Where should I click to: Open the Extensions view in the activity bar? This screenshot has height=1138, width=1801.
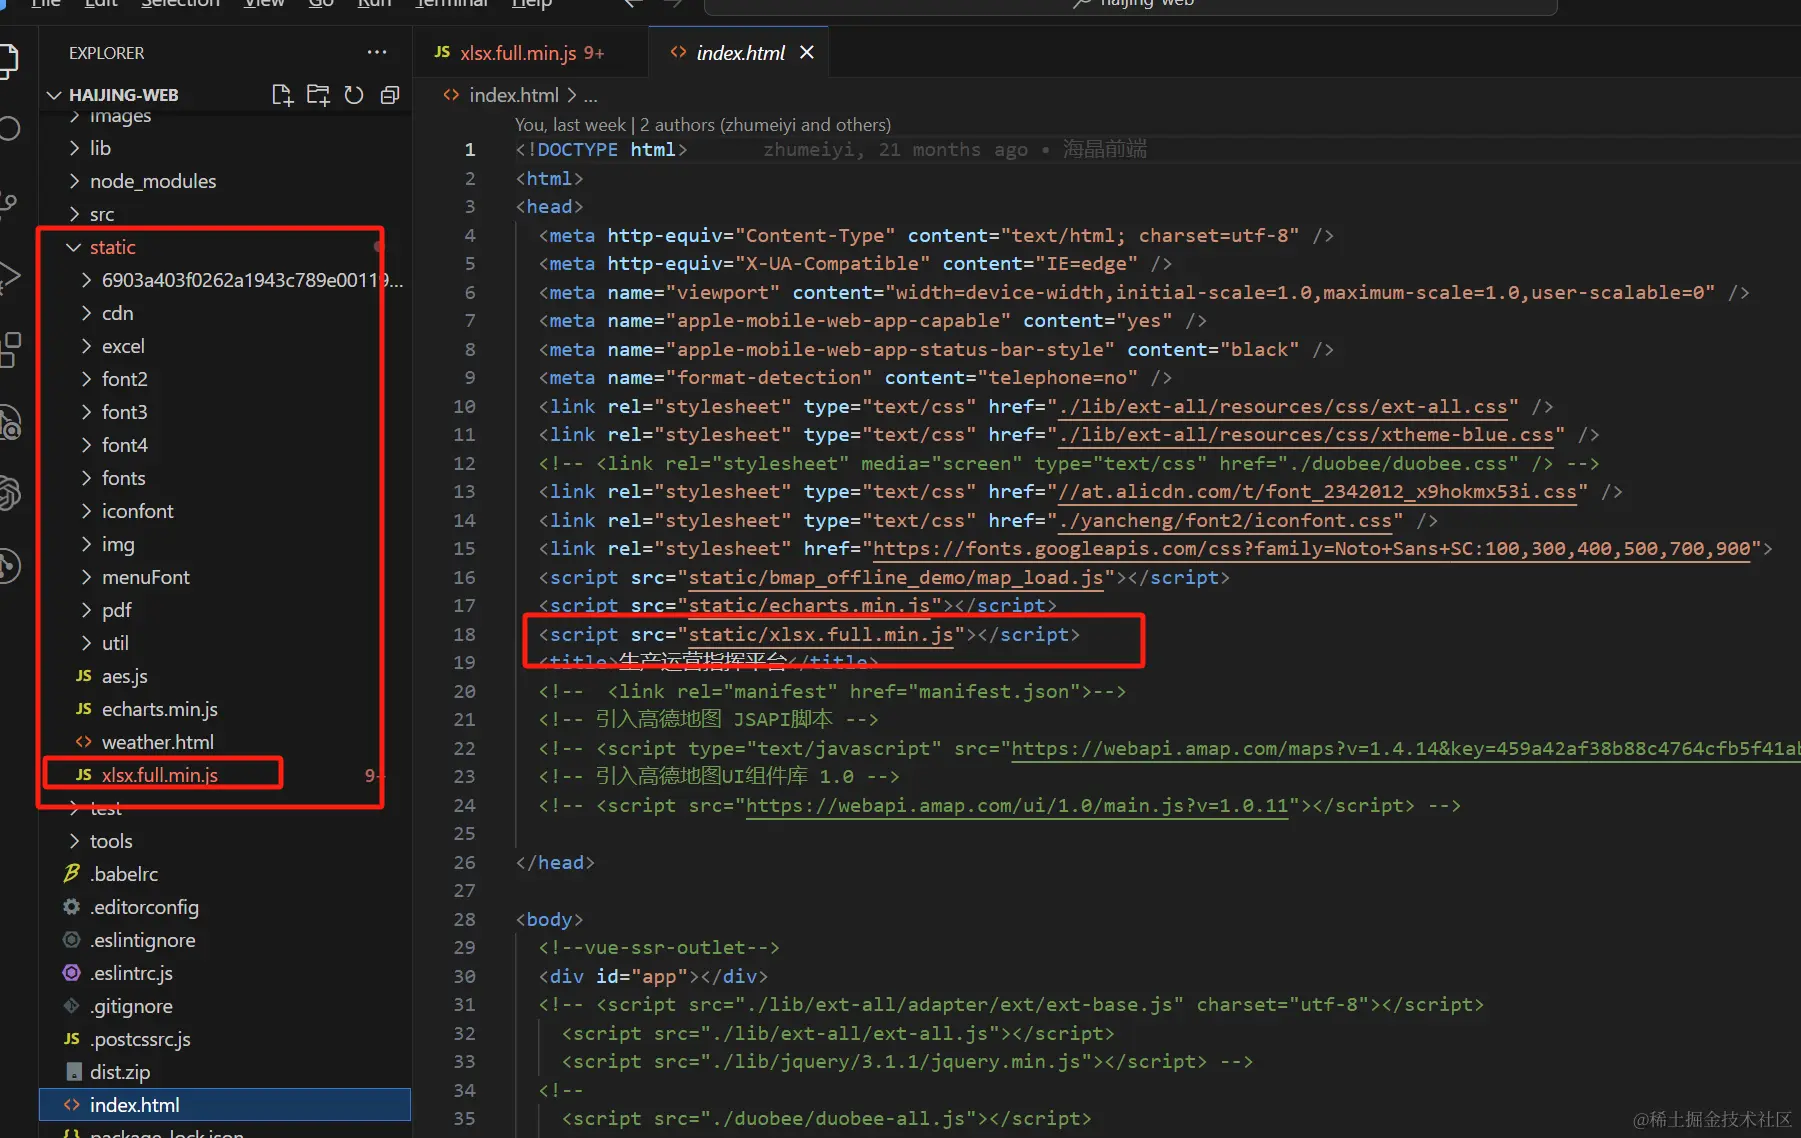tap(8, 349)
